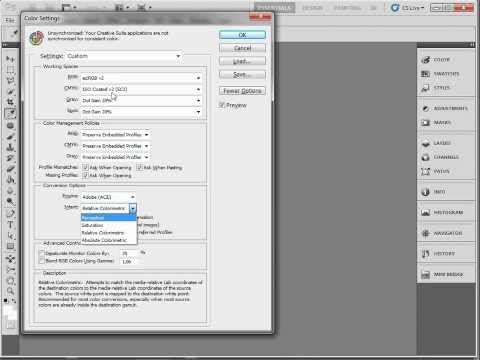Choose Relative Colorimetric from Intent list
The width and height of the screenshot is (480, 360).
click(x=109, y=233)
